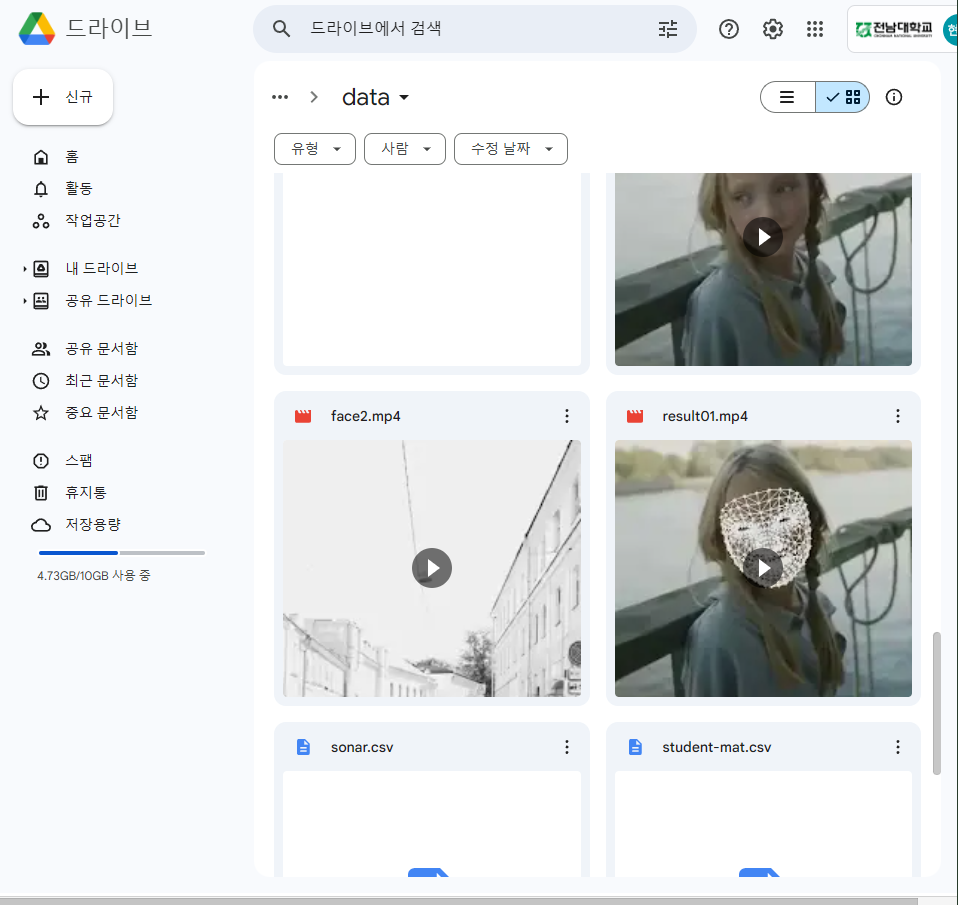Click the 작업공간 workspace icon

(41, 221)
